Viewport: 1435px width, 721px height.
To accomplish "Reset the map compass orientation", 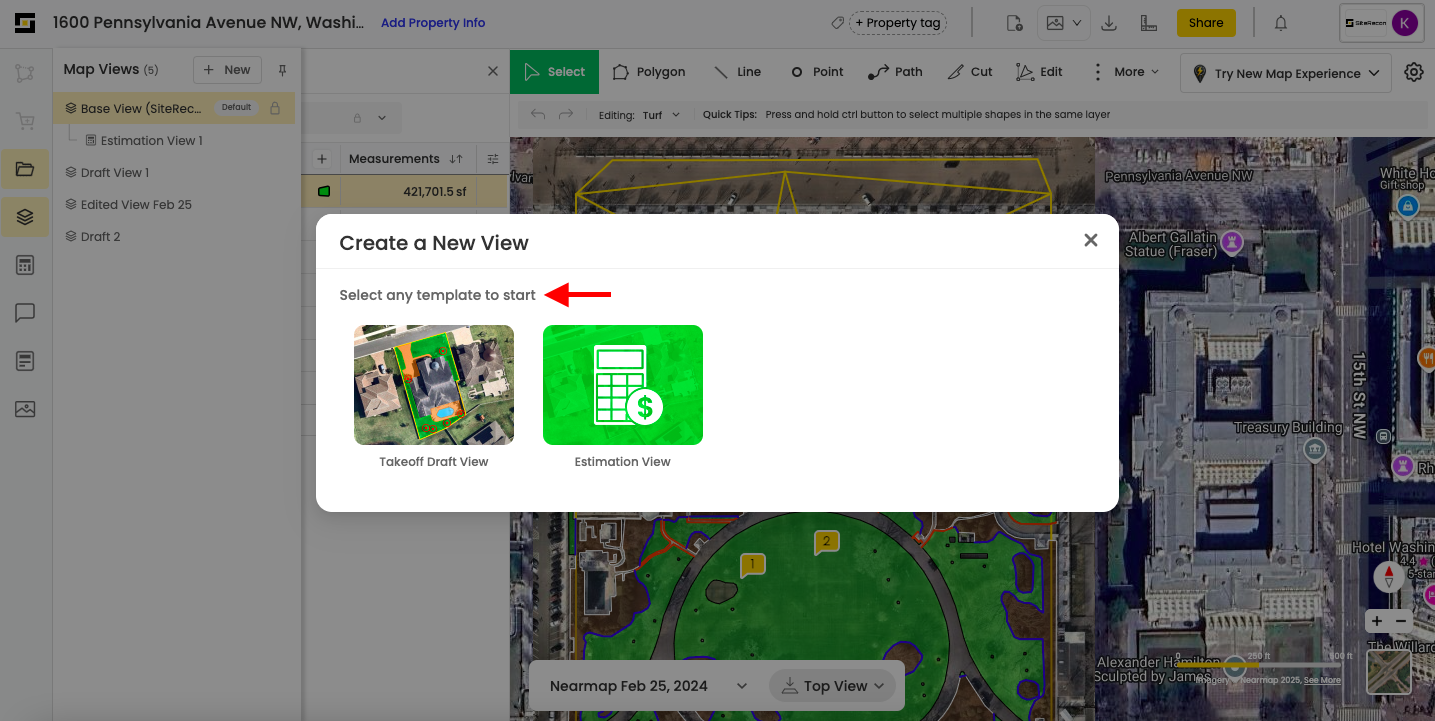I will 1389,577.
